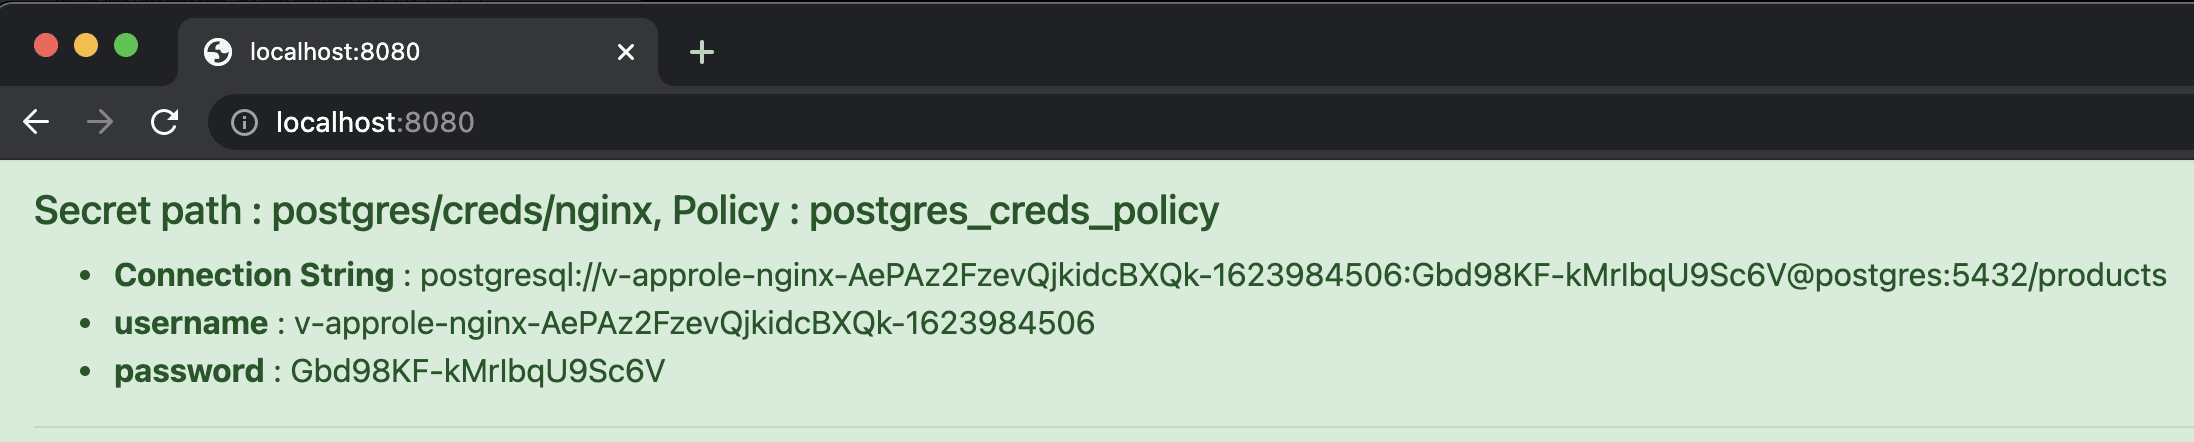The height and width of the screenshot is (442, 2194).
Task: Click the postgresql connection string value
Action: point(1292,275)
